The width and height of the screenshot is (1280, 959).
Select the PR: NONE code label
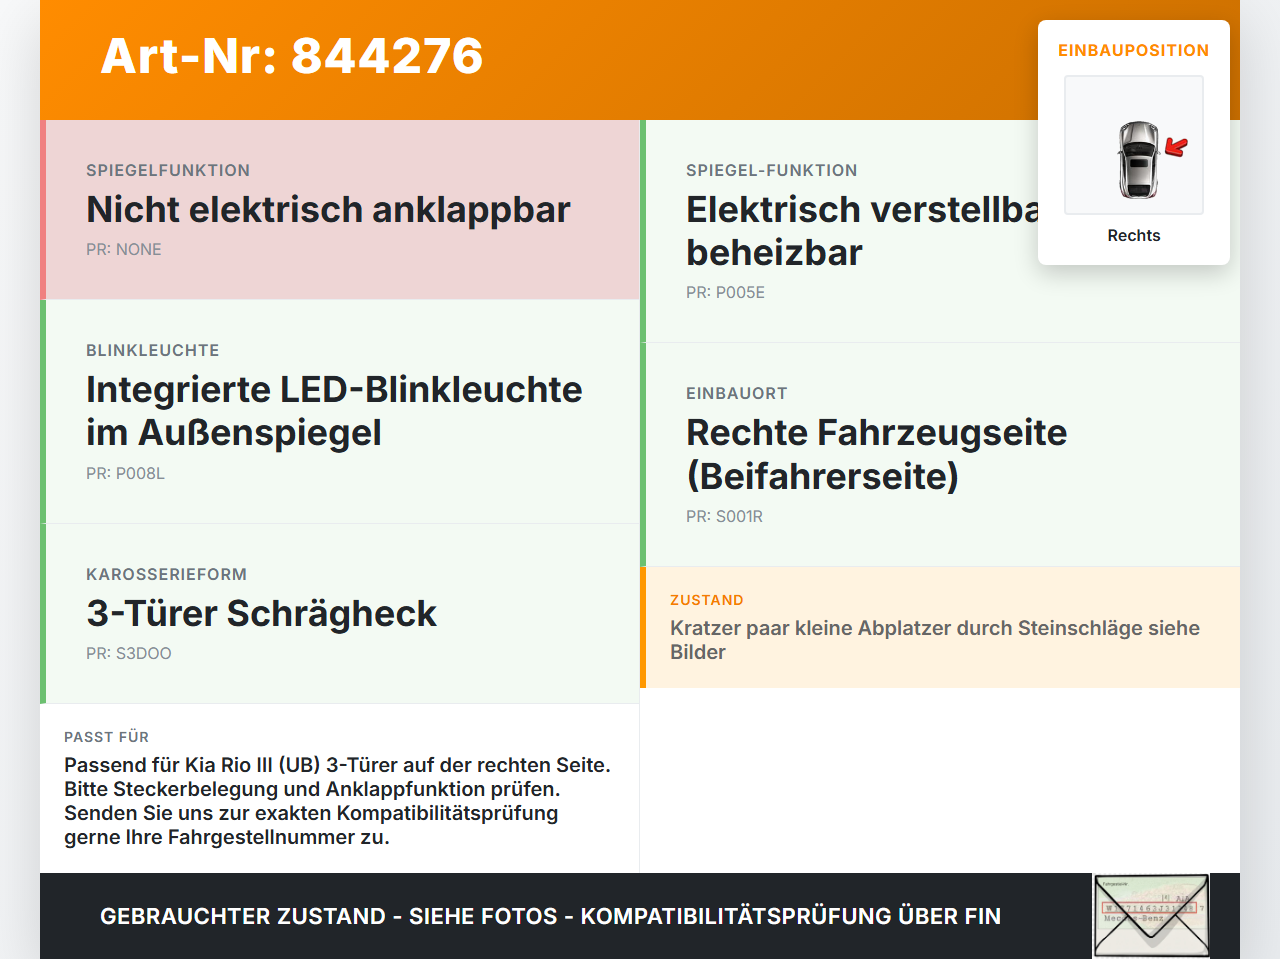tap(124, 249)
